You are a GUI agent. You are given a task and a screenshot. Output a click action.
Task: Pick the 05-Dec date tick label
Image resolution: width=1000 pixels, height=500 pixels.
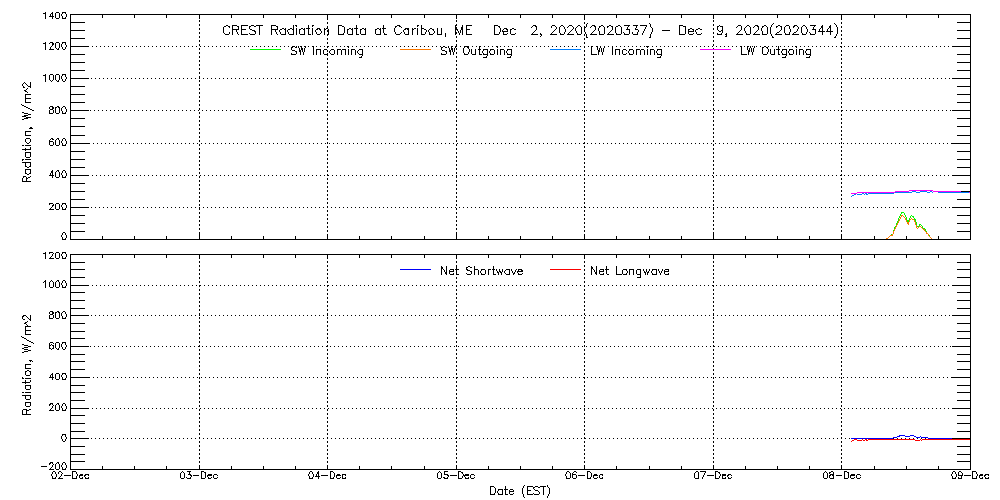pos(456,477)
